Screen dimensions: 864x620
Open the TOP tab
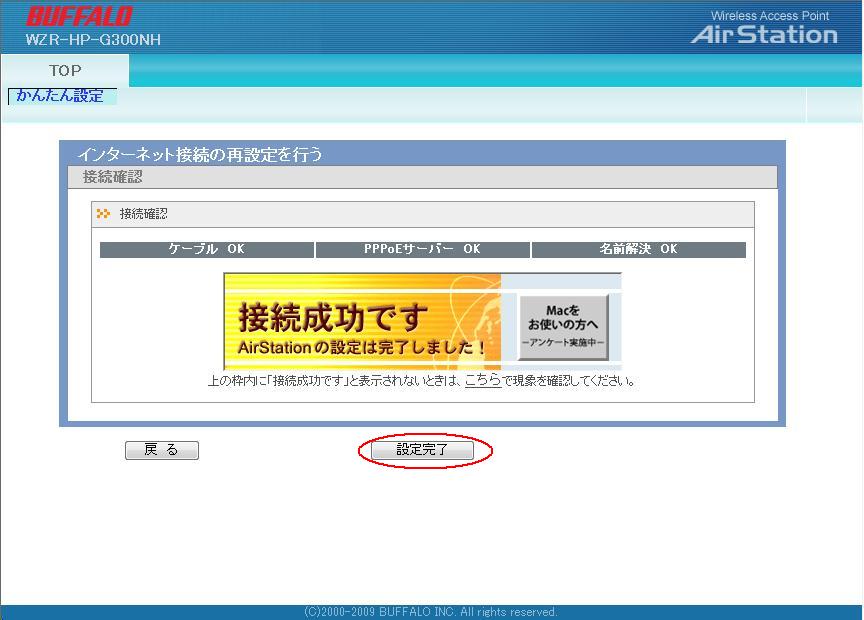65,70
